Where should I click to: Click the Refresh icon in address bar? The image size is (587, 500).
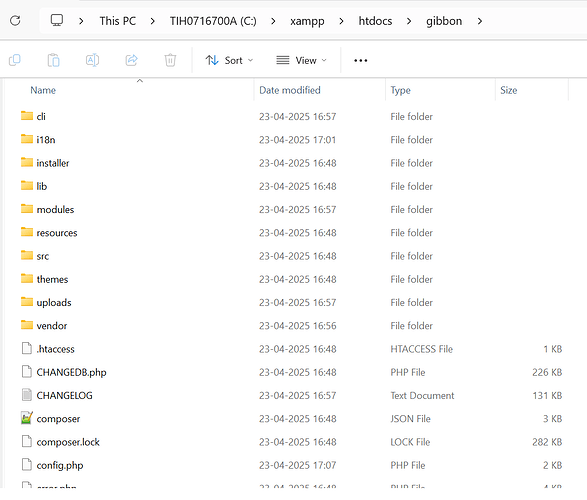point(15,21)
